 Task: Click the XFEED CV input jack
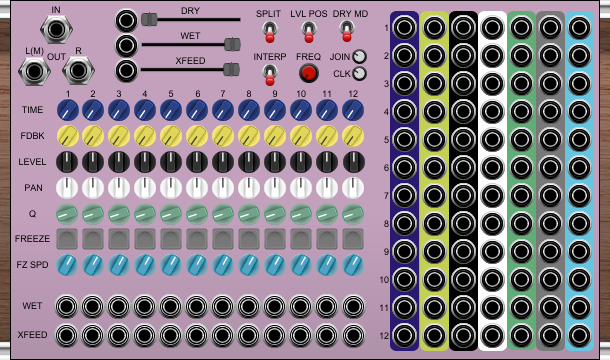[x=126, y=71]
